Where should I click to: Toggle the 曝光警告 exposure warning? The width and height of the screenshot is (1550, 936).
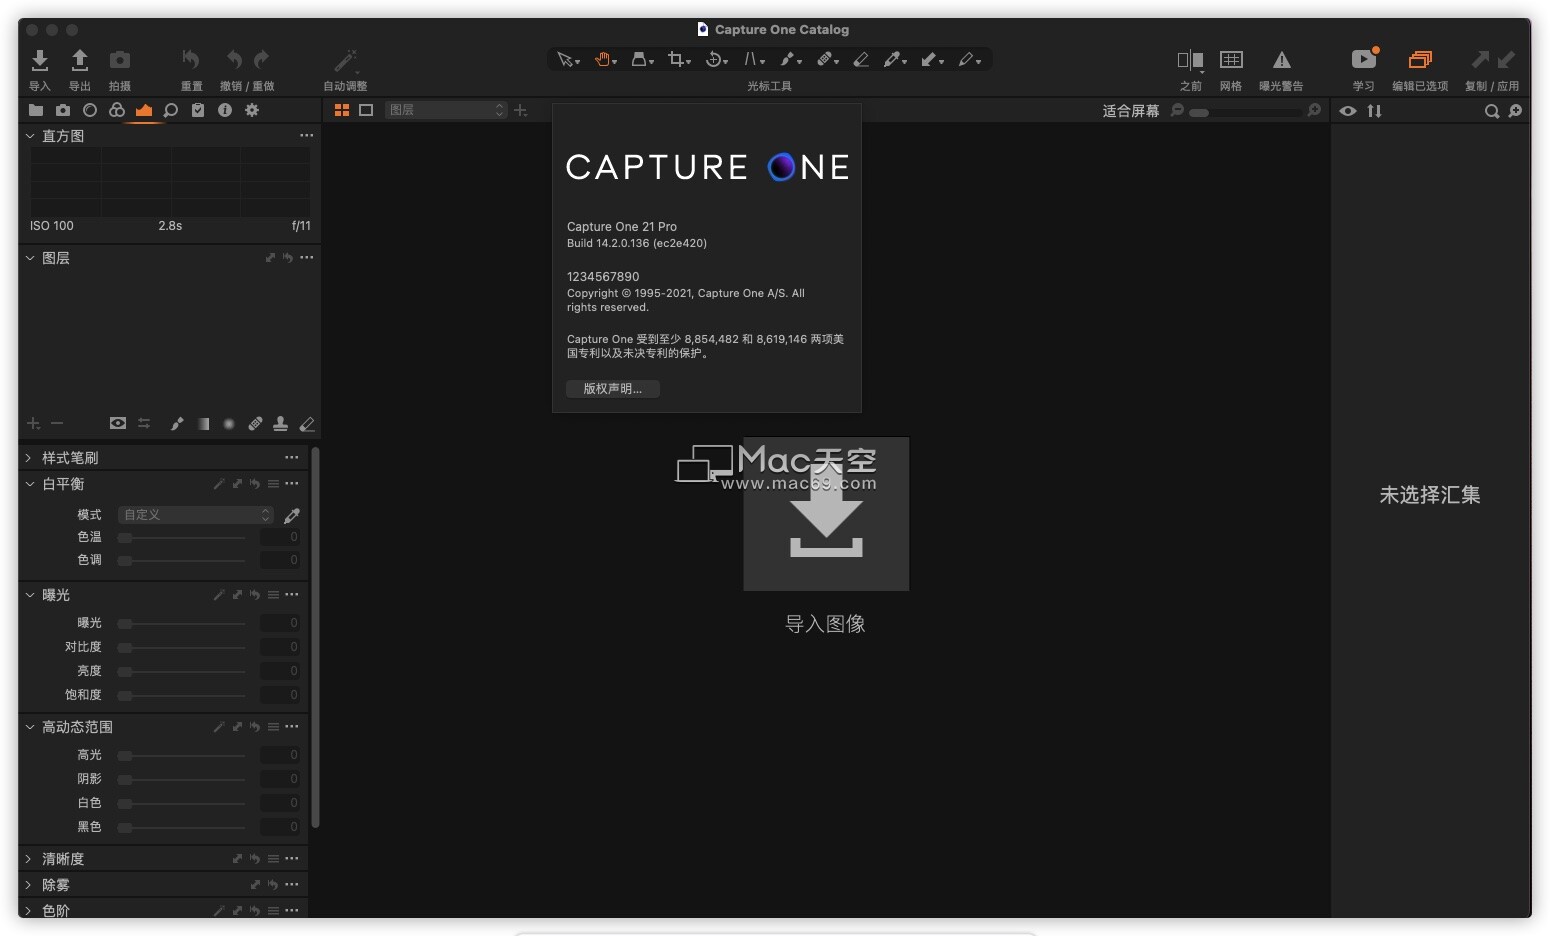(x=1281, y=60)
